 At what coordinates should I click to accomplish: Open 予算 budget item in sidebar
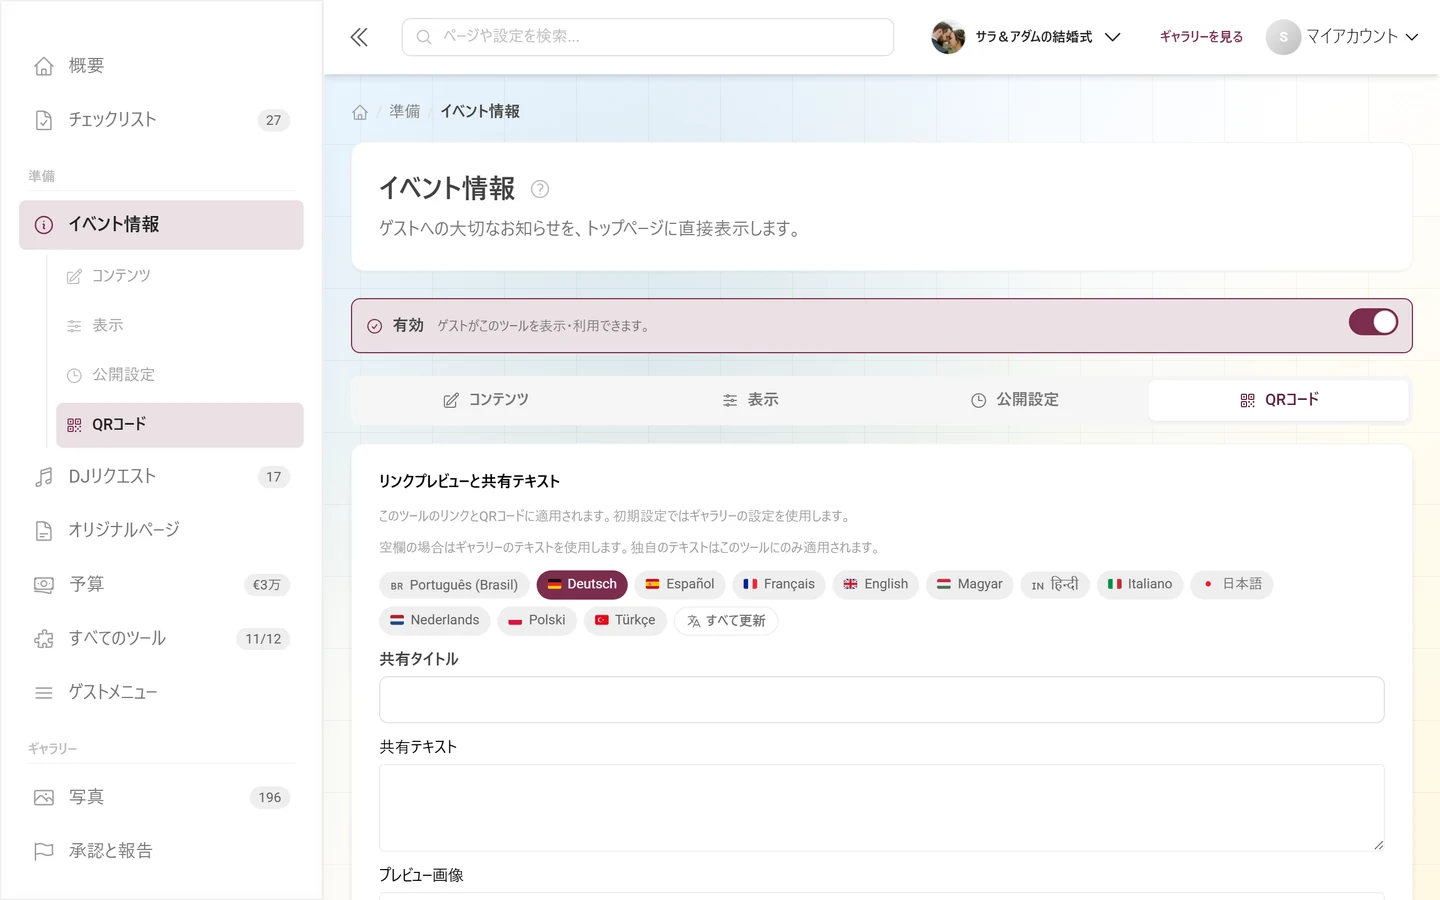[x=161, y=584]
